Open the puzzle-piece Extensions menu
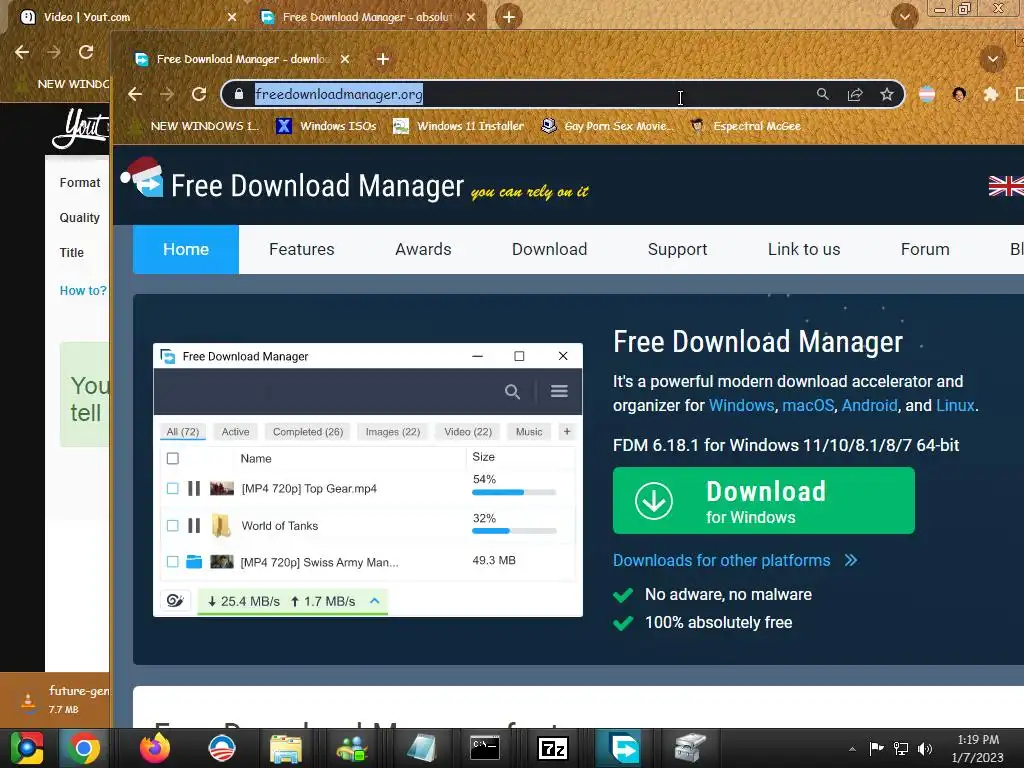 (991, 95)
